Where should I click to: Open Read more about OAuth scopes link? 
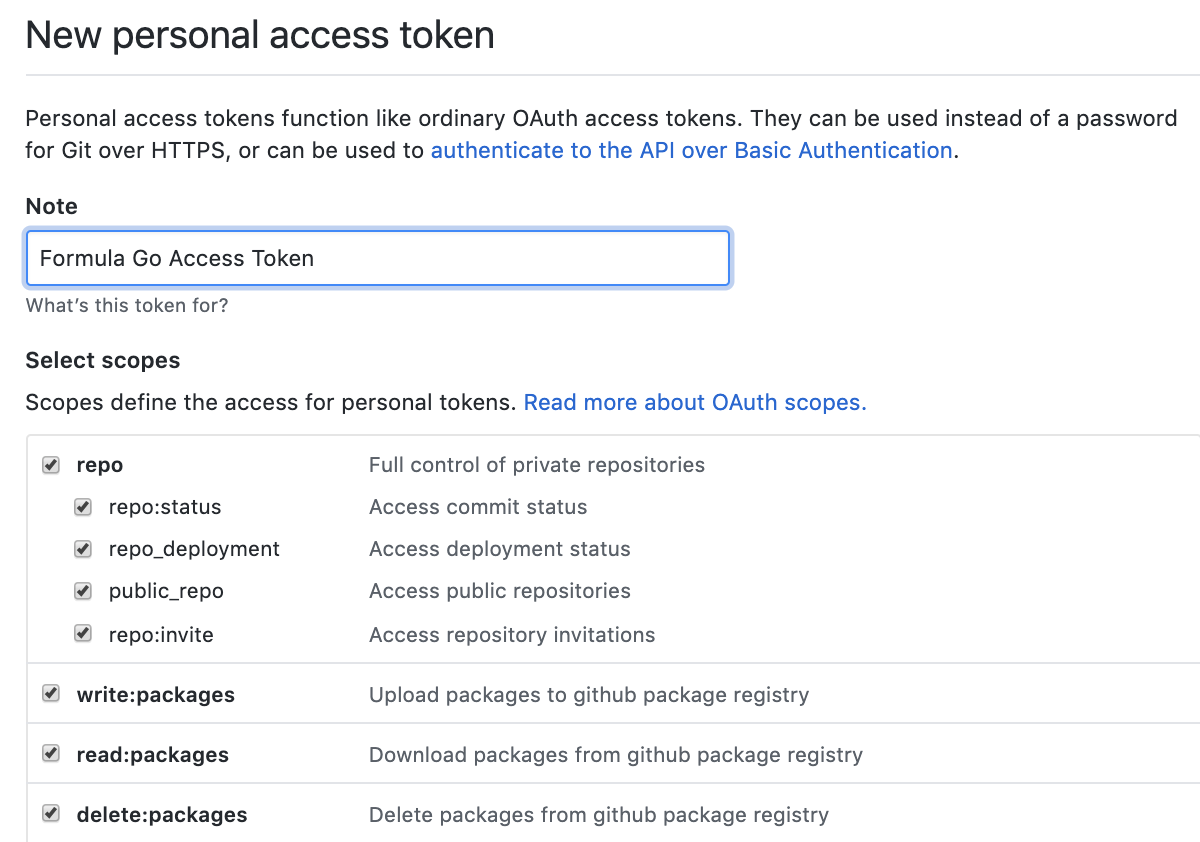(695, 403)
